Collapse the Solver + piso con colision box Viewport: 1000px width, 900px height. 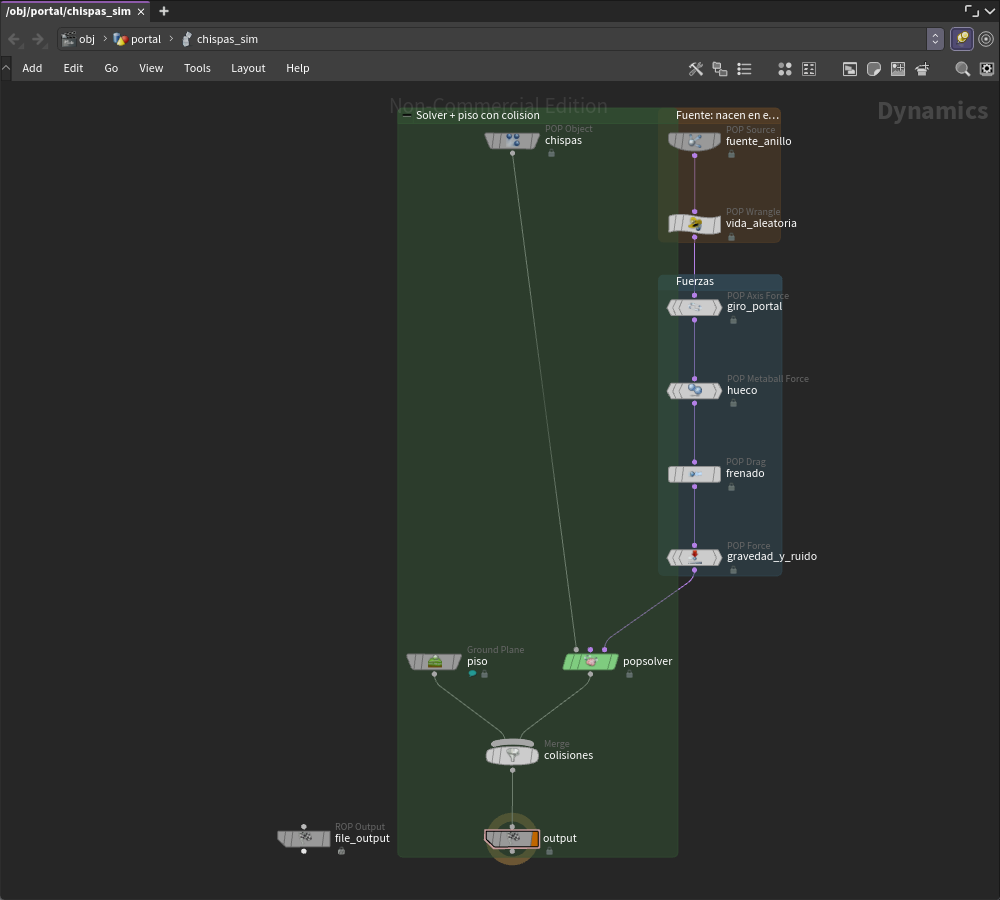point(407,115)
